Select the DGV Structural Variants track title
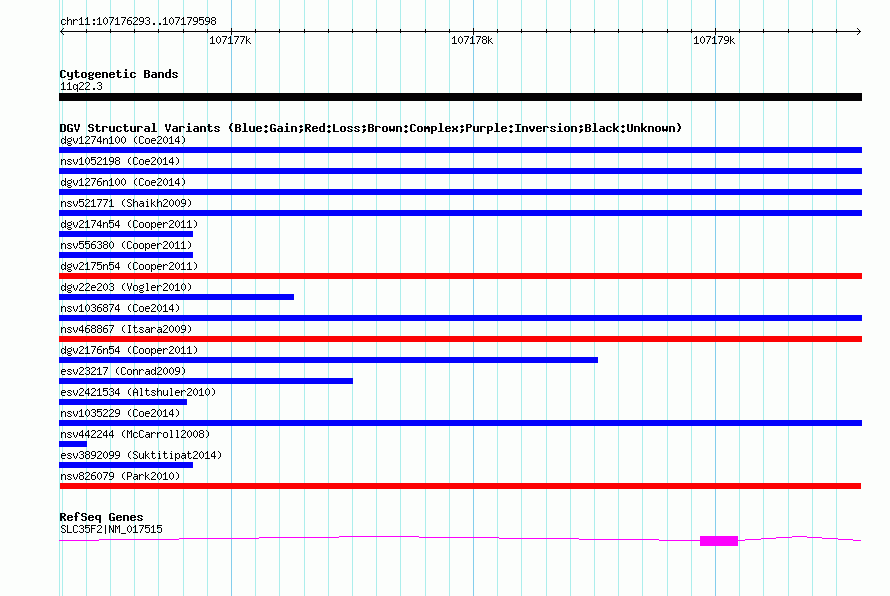 (371, 128)
